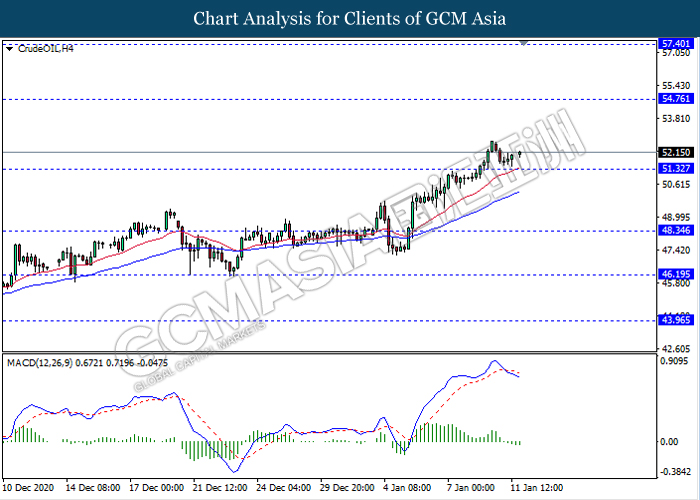Select the 54.761 price level label
The height and width of the screenshot is (500, 700).
point(676,99)
